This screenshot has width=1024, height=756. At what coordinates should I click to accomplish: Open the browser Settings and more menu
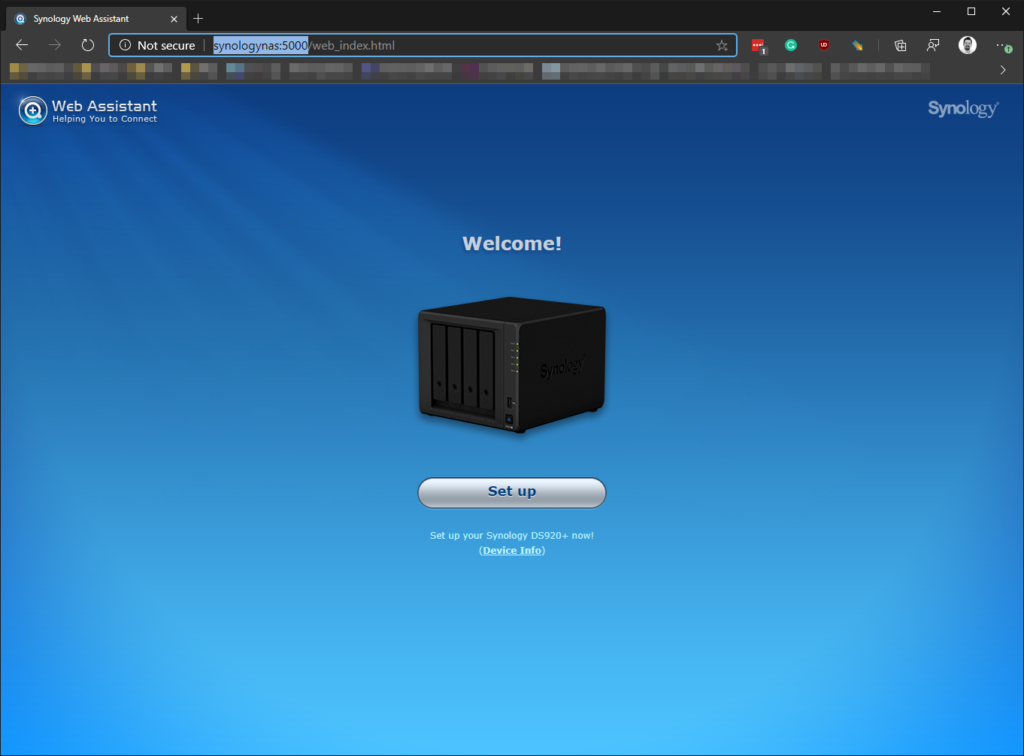[1003, 45]
